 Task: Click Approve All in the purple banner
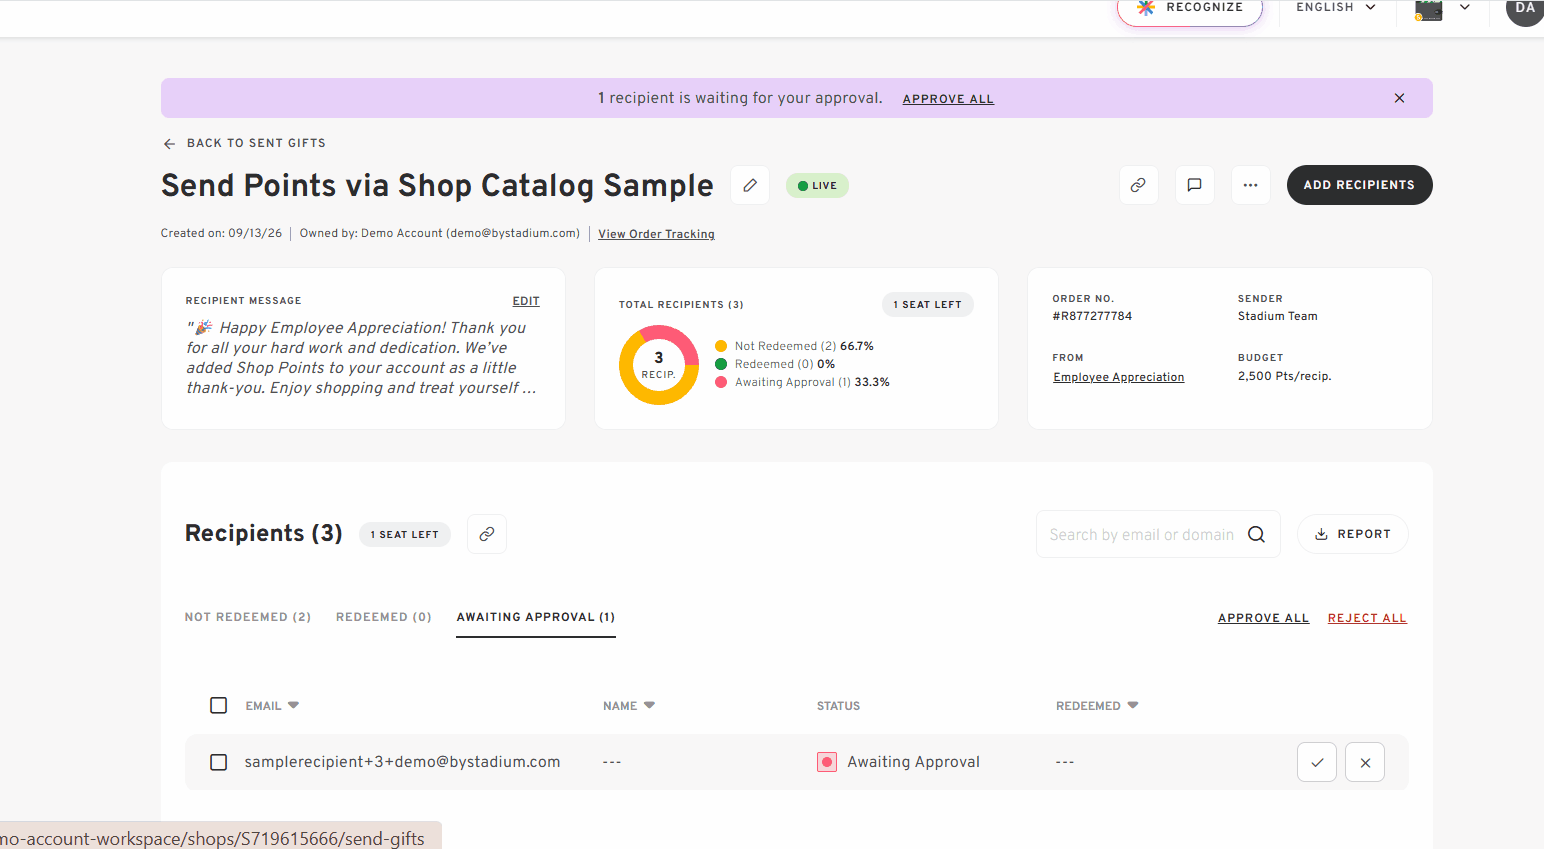click(948, 99)
